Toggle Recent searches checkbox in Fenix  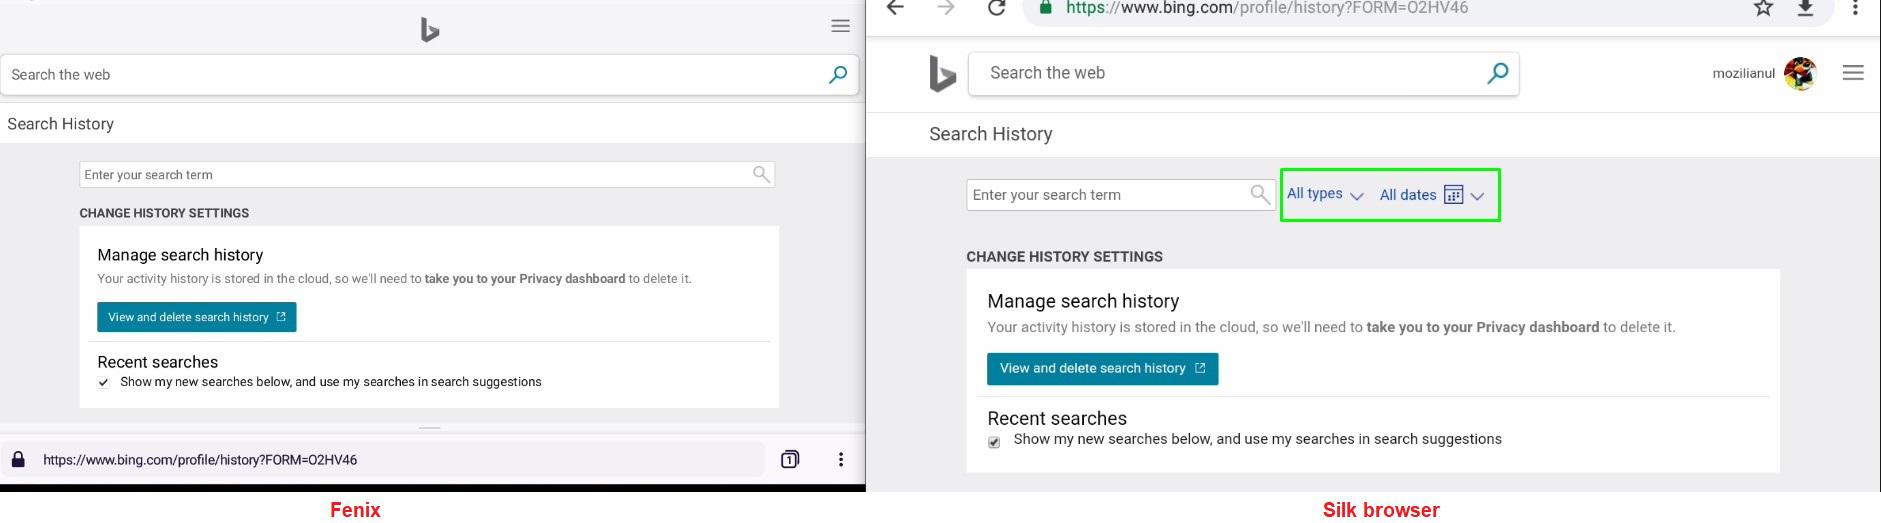click(x=104, y=382)
